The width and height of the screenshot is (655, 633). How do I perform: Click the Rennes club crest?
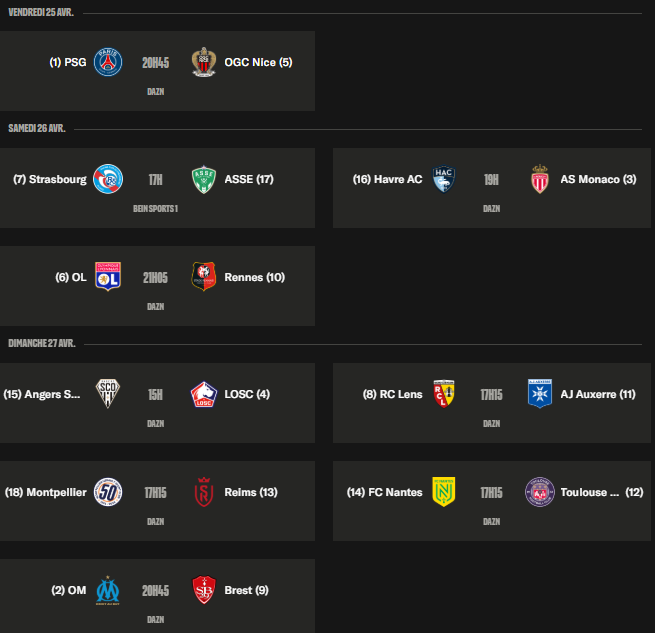click(204, 277)
